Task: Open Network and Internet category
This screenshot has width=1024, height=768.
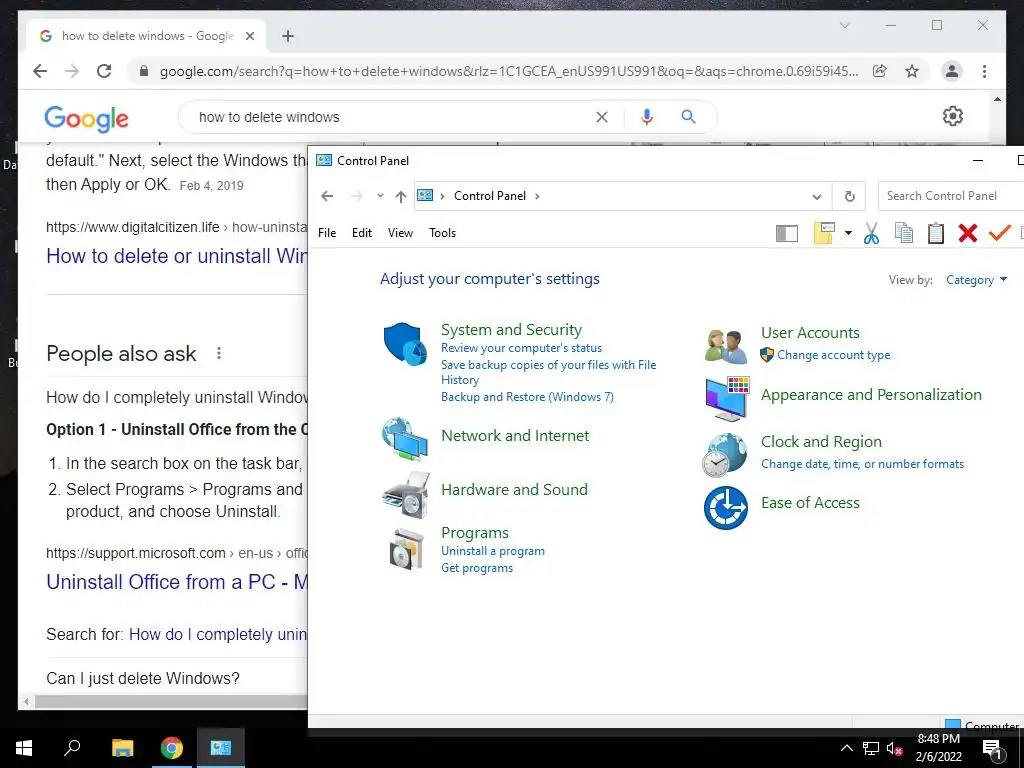Action: click(x=515, y=436)
